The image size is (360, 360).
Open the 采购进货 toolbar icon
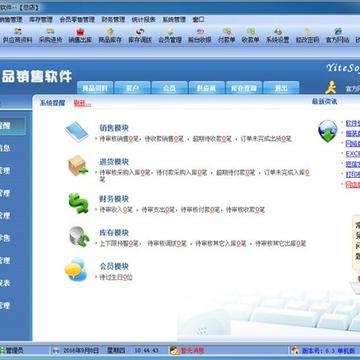pyautogui.click(x=51, y=36)
